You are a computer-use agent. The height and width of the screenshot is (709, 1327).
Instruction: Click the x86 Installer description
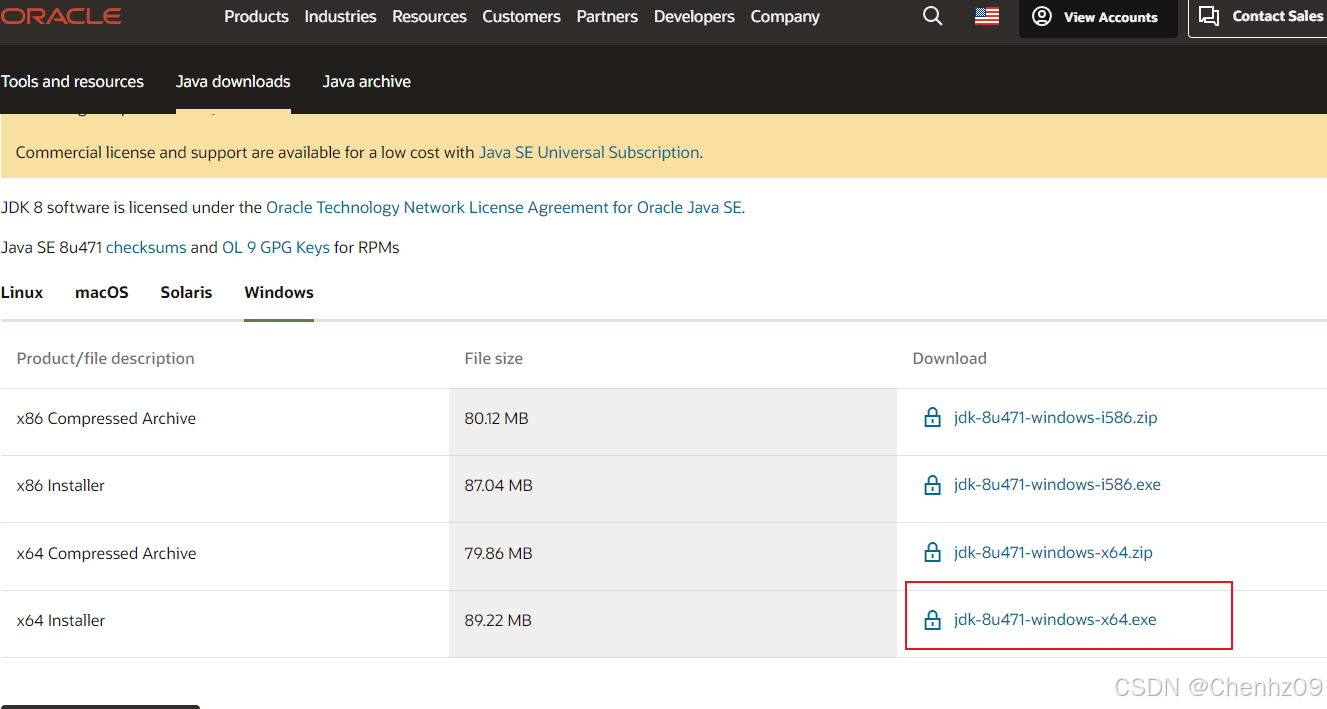[x=61, y=485]
